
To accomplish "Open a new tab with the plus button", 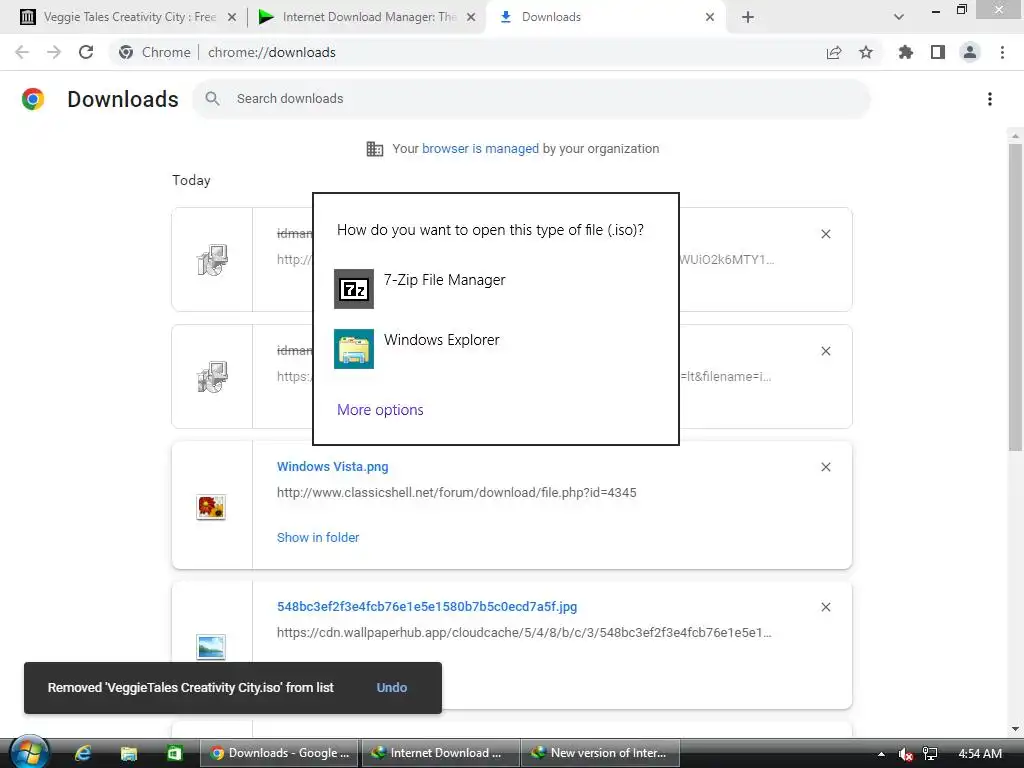I will (x=748, y=17).
